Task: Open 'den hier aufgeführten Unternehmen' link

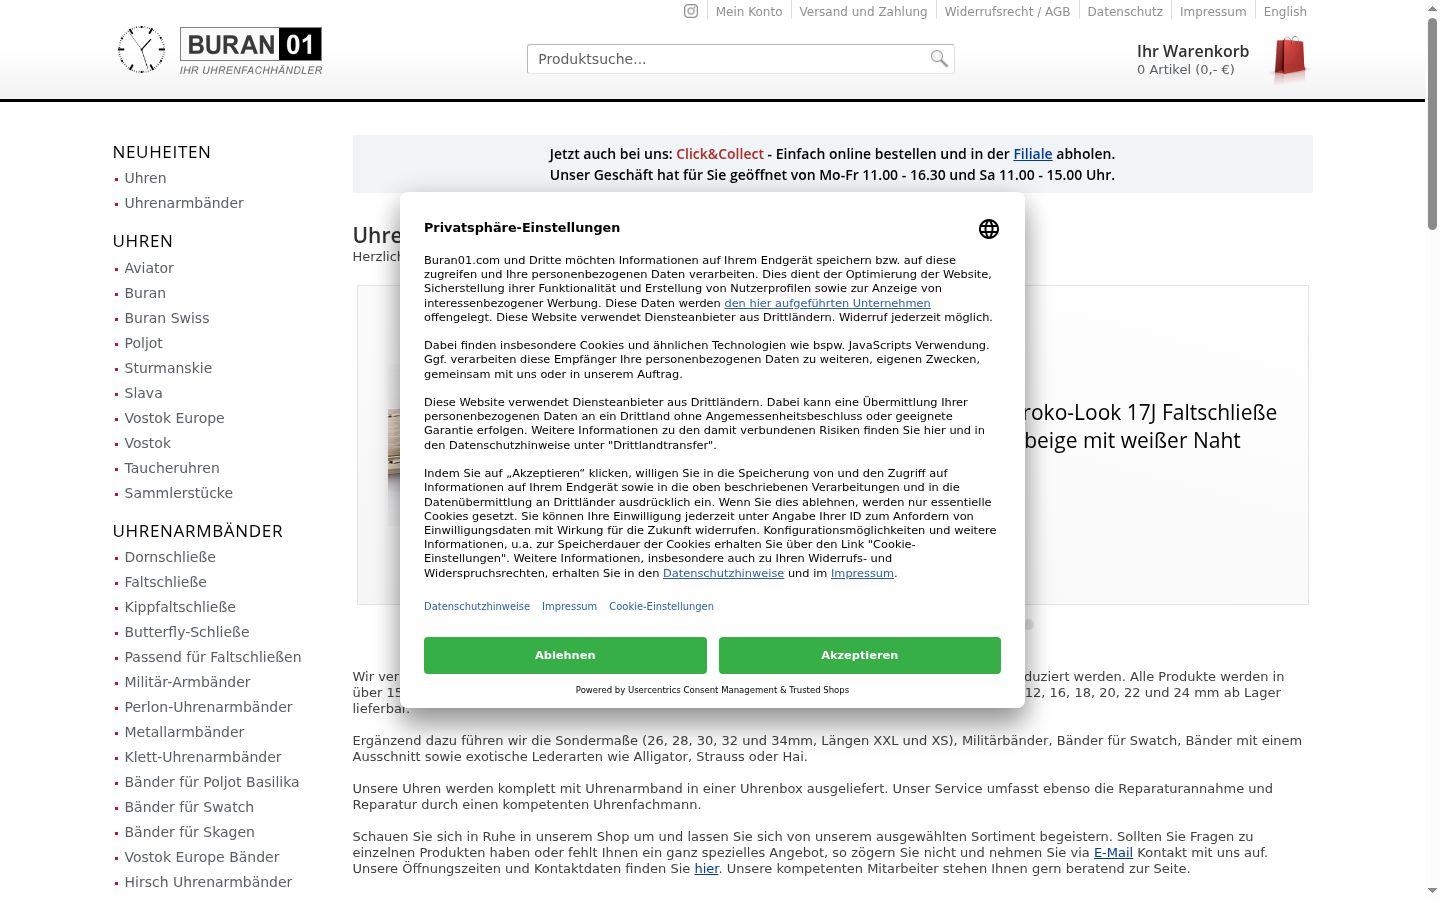Action: [827, 303]
